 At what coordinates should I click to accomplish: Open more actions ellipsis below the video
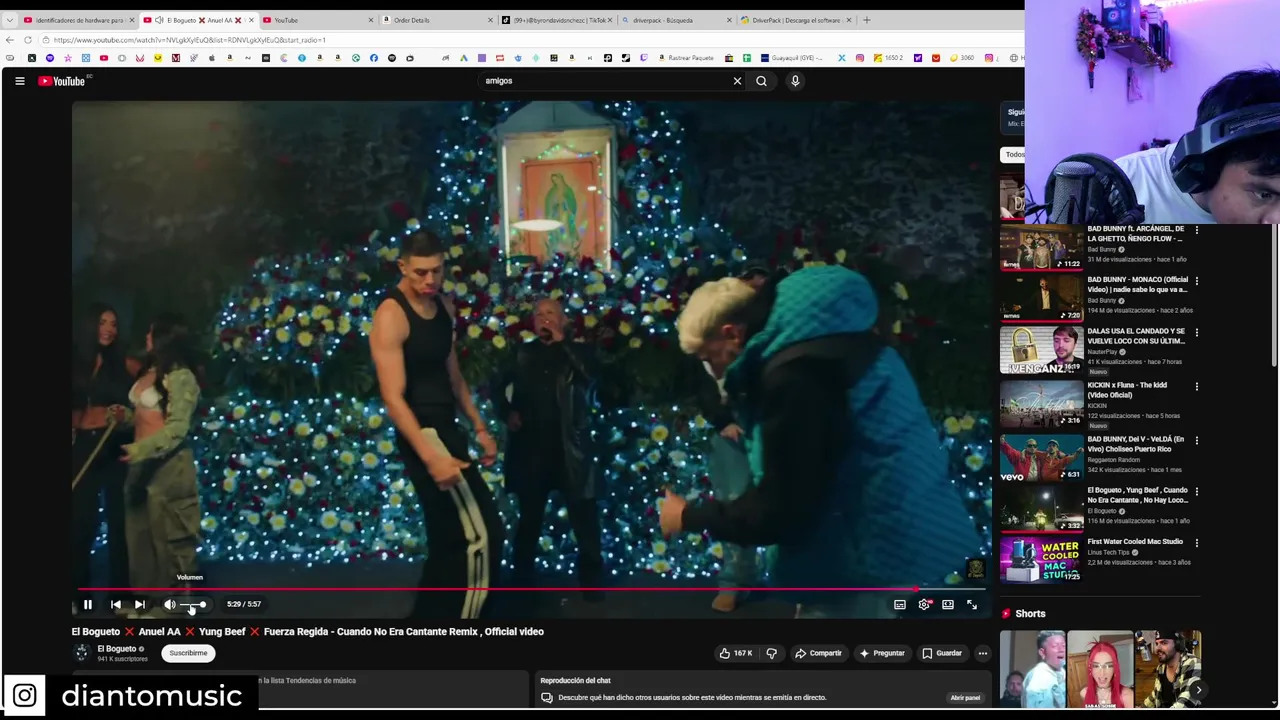[983, 653]
